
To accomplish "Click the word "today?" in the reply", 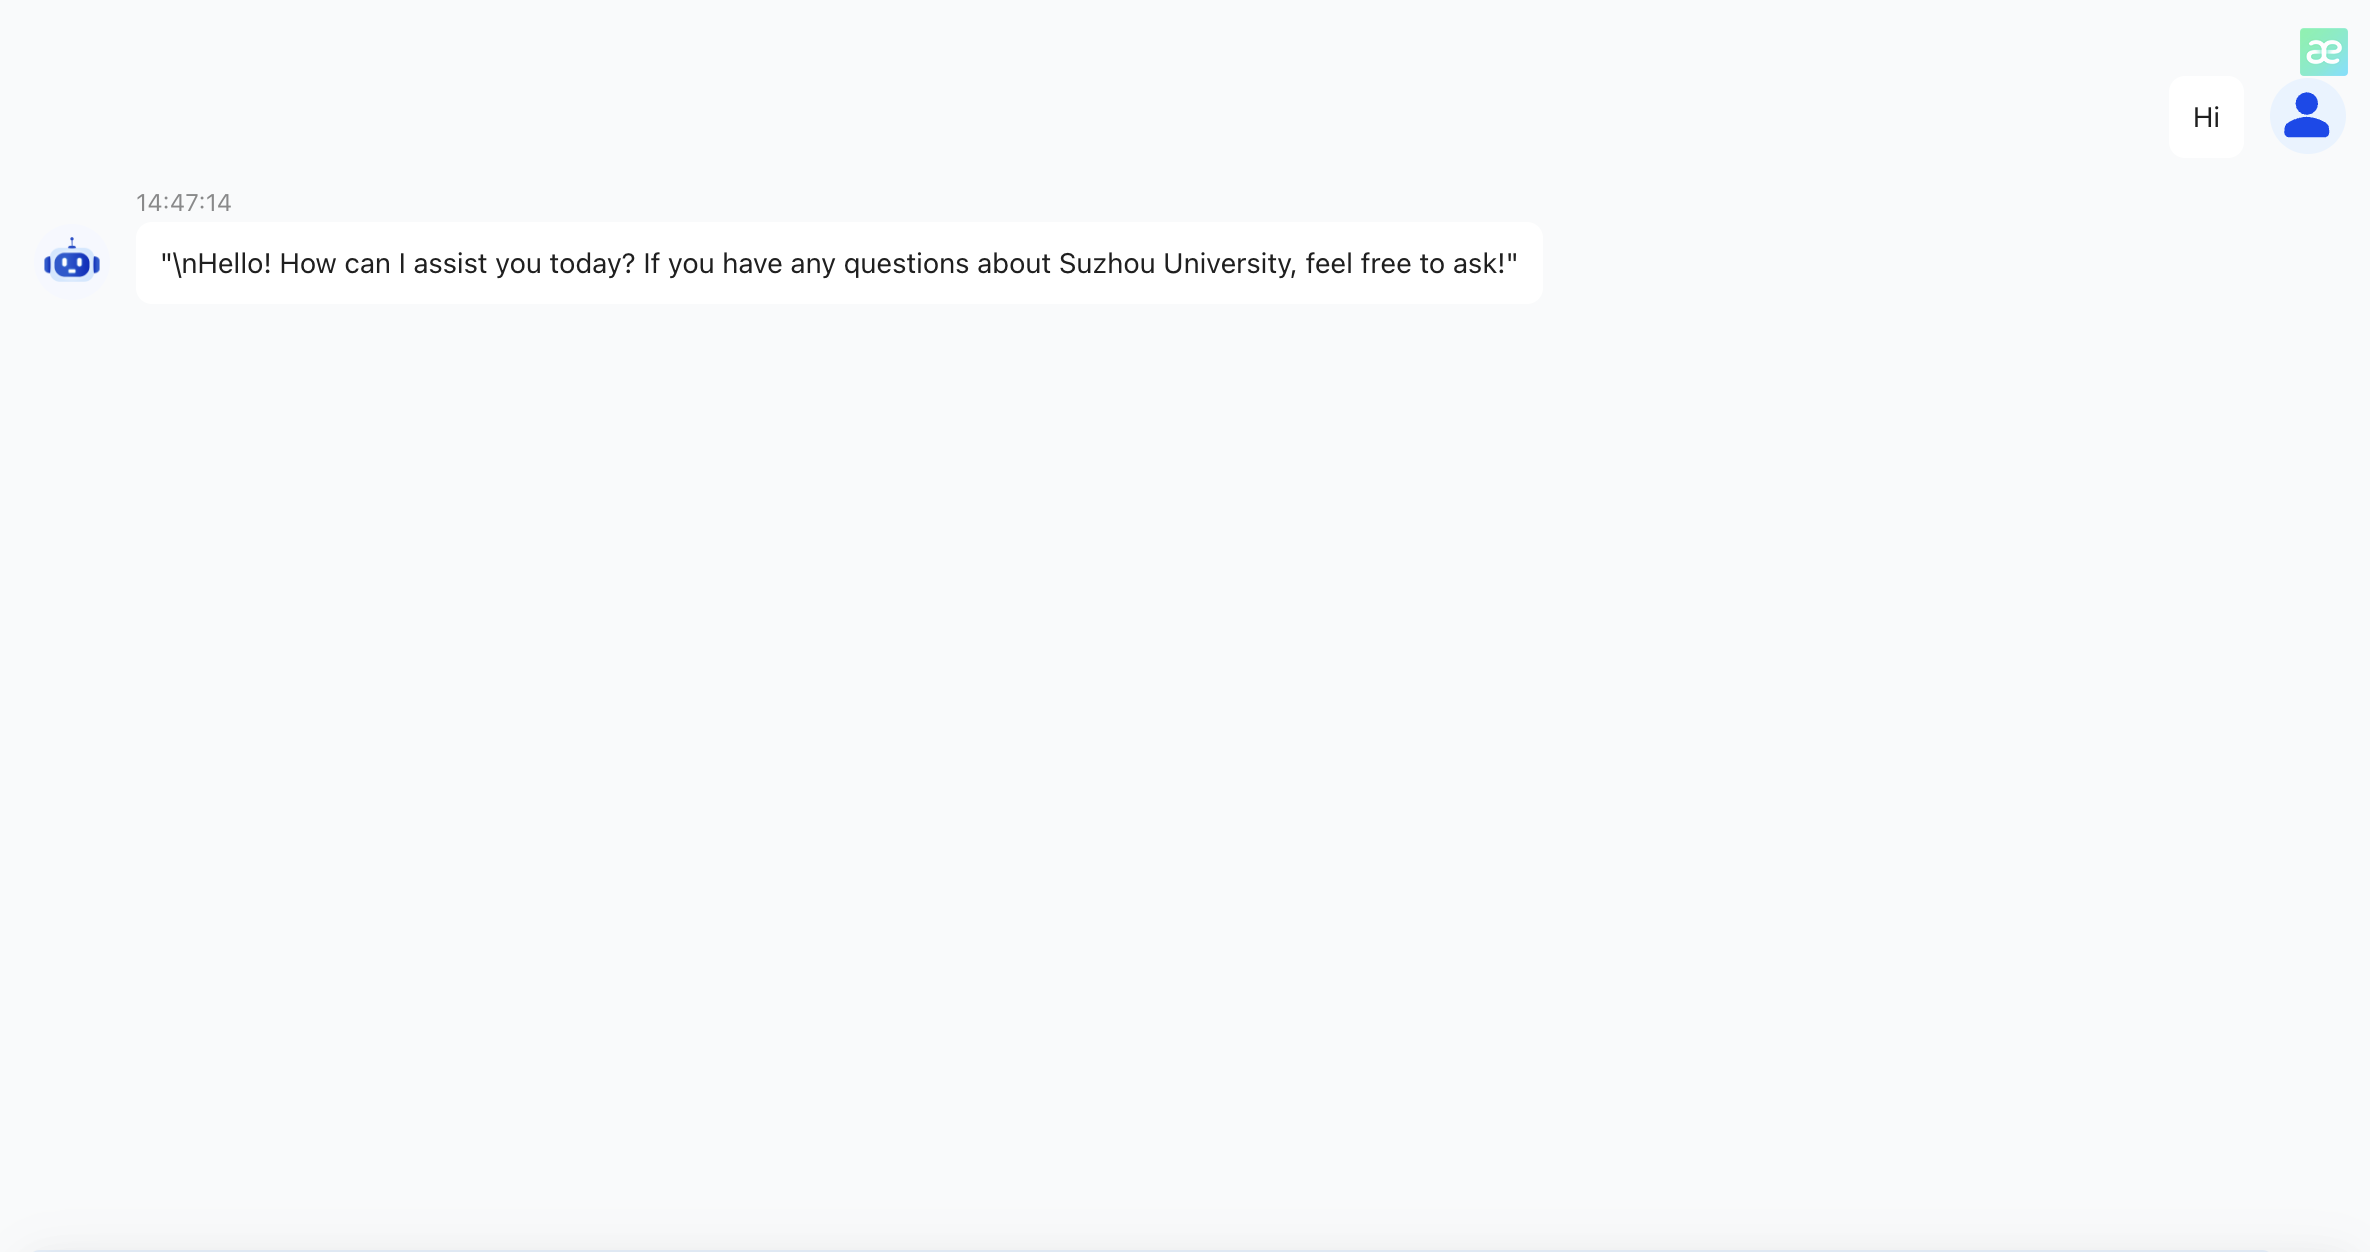I will pos(592,263).
